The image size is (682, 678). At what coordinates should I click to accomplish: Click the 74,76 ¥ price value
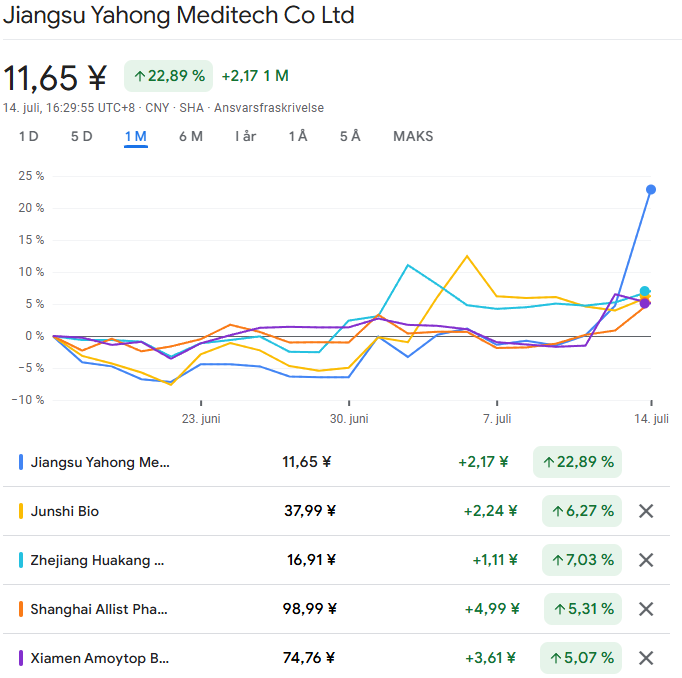pos(309,658)
